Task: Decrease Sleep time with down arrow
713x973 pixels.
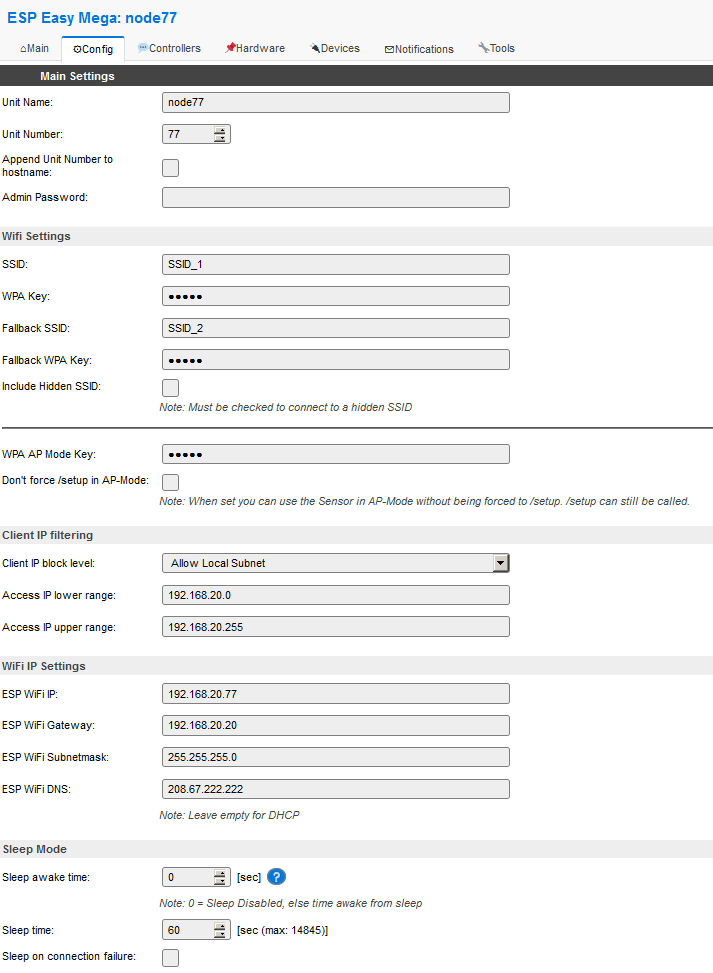Action: [220, 935]
